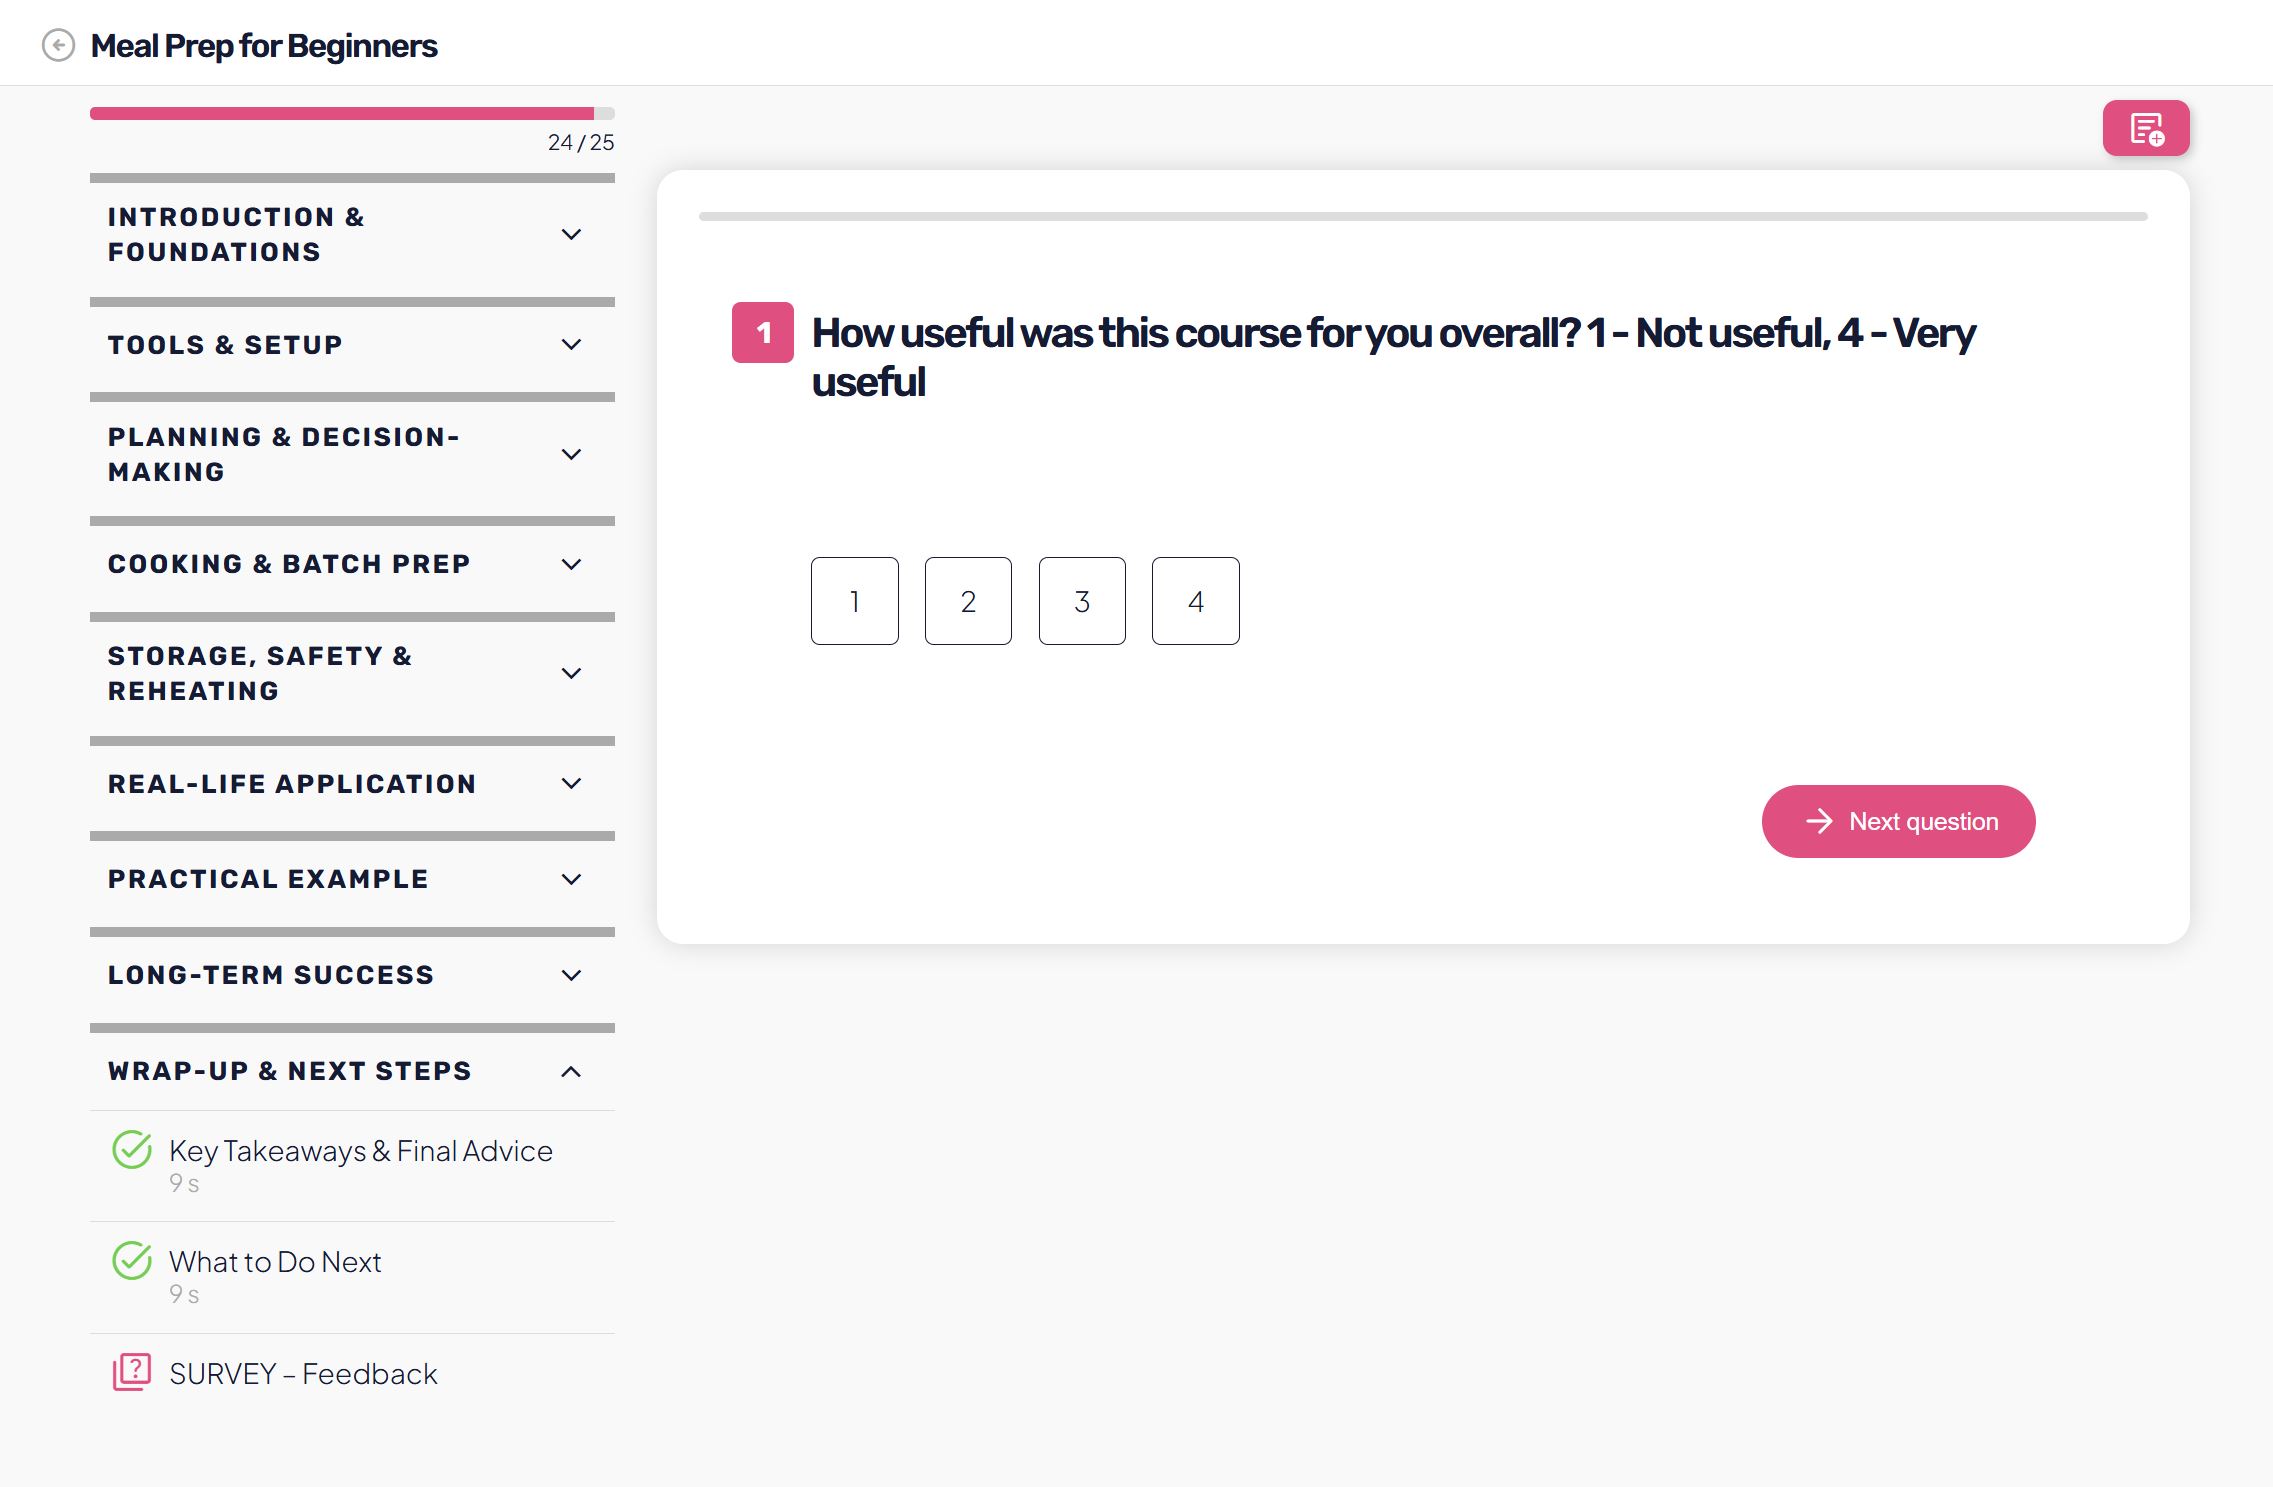Screen dimensions: 2273x1487
Task: Expand the Cooking & Batch Prep section
Action: pos(571,564)
